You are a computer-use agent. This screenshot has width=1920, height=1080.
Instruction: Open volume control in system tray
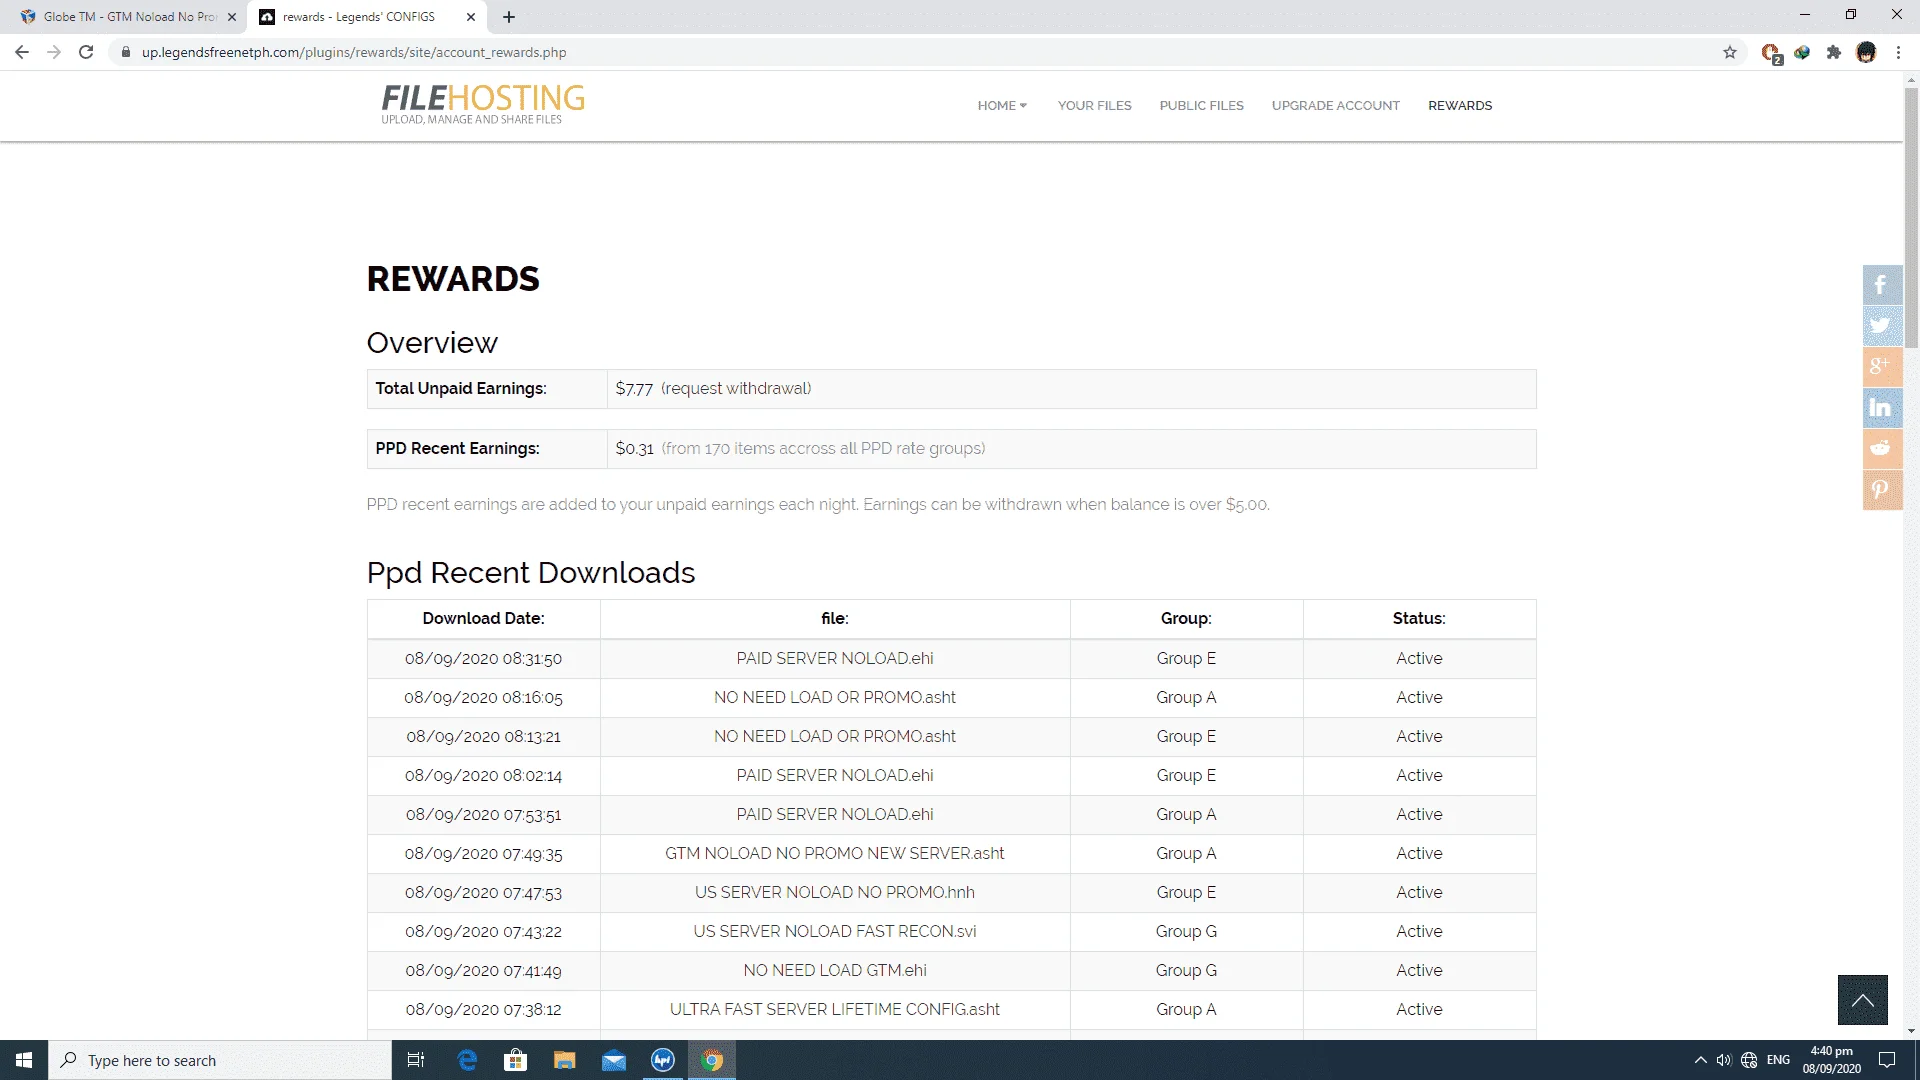[1724, 1060]
